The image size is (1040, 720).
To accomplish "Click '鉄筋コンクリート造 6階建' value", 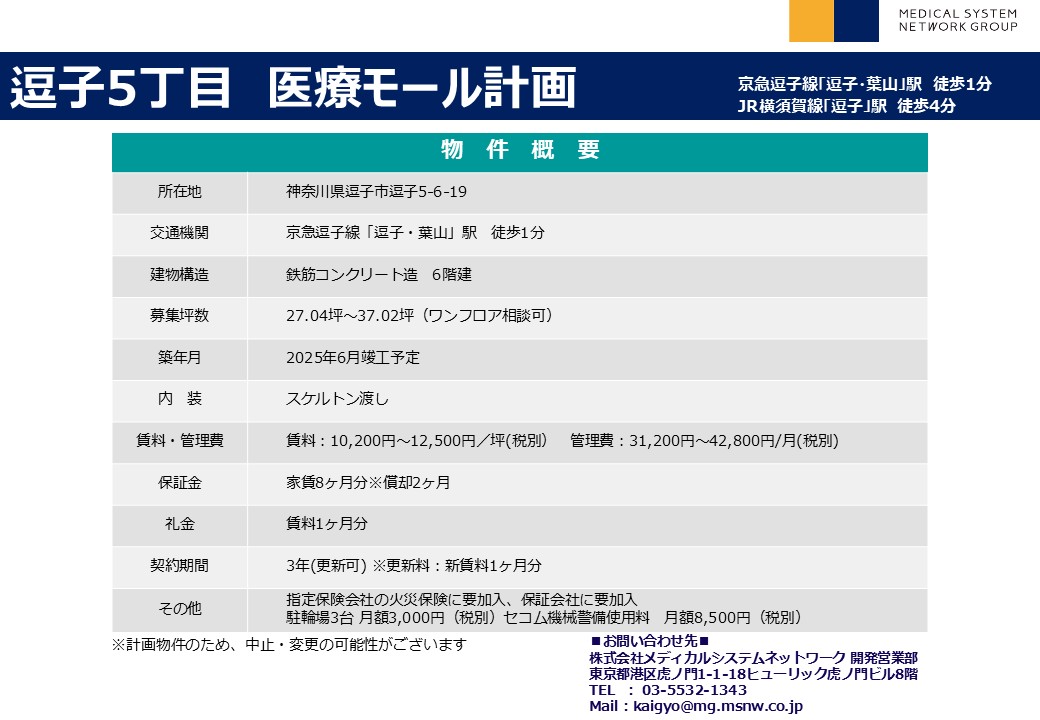I will [x=379, y=274].
